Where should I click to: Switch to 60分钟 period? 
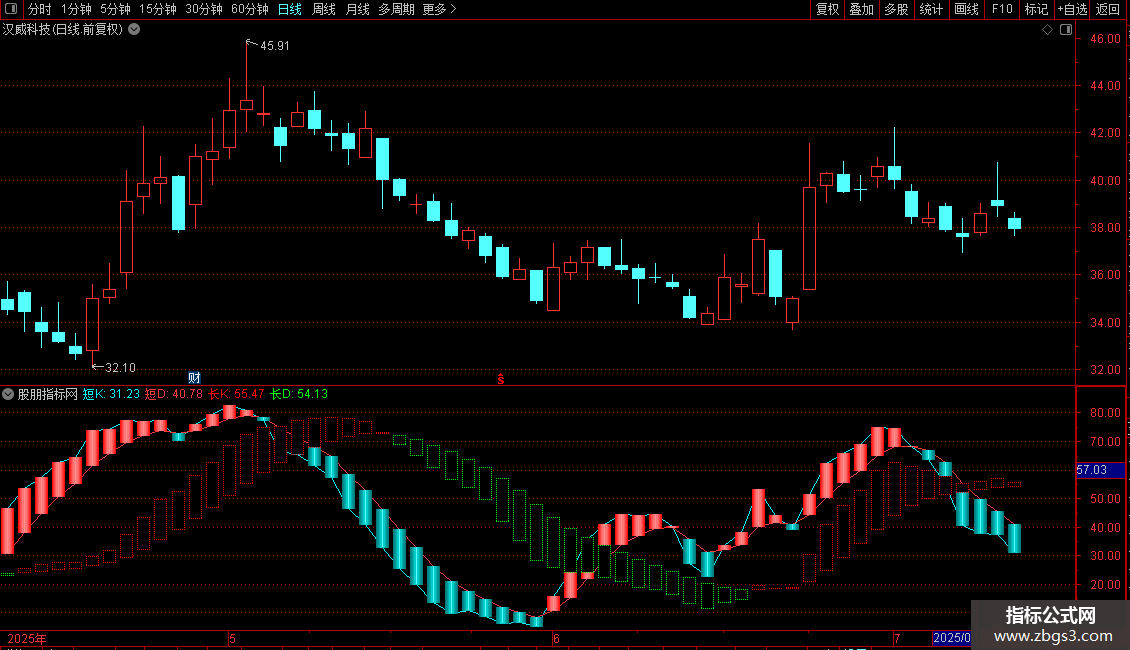(x=250, y=9)
